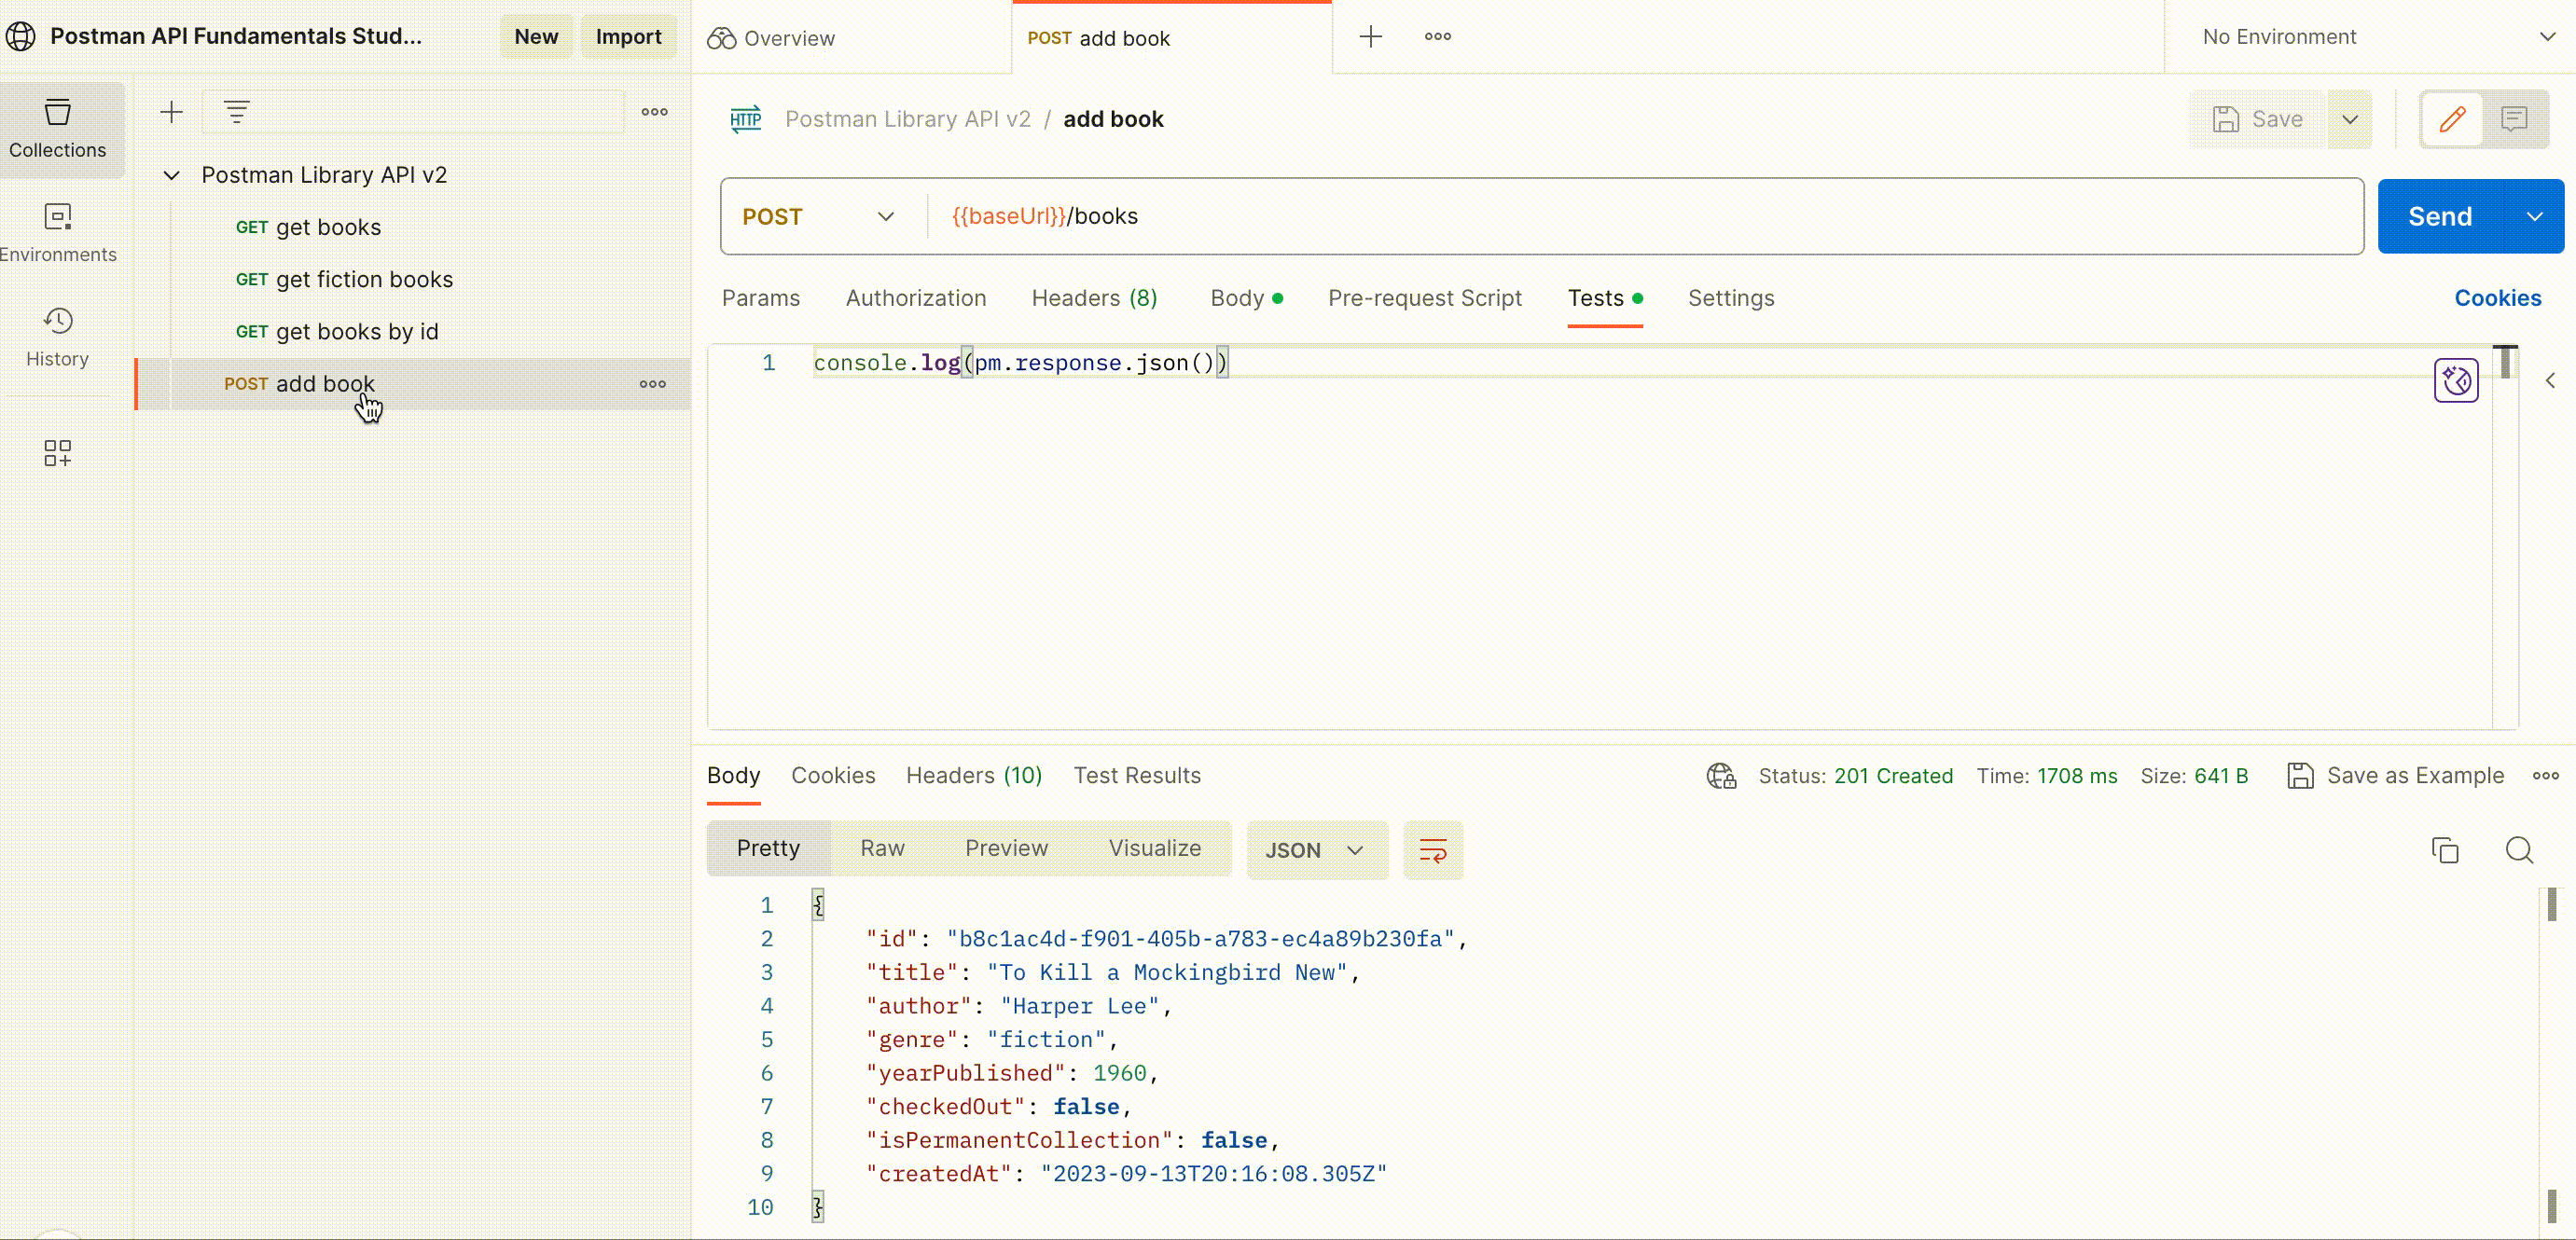Open the Environments sidebar panel
2576x1240 pixels.
tap(57, 231)
